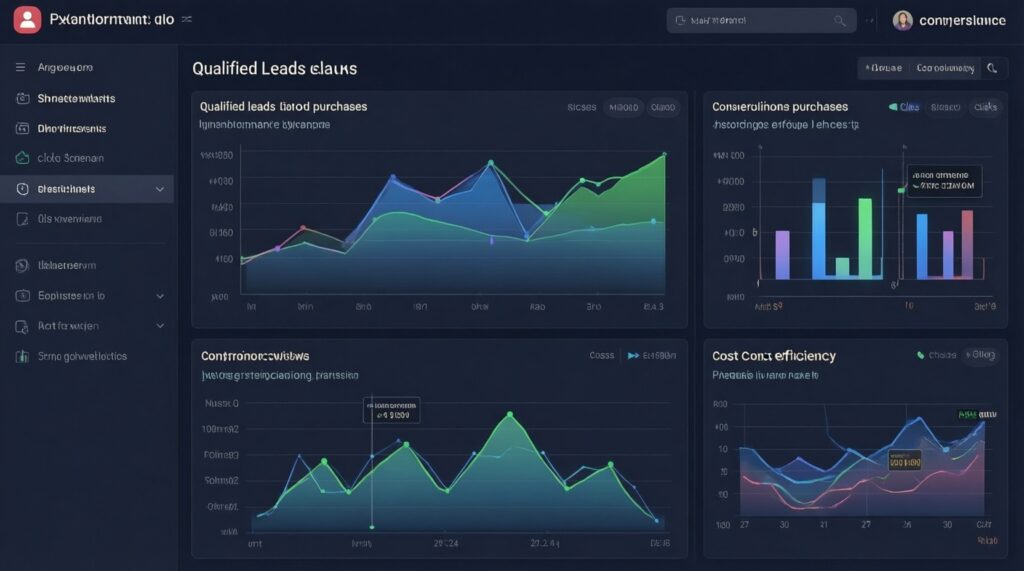Click the Aort sidebar item icon
Screen dimensions: 1024x571
[x=22, y=326]
